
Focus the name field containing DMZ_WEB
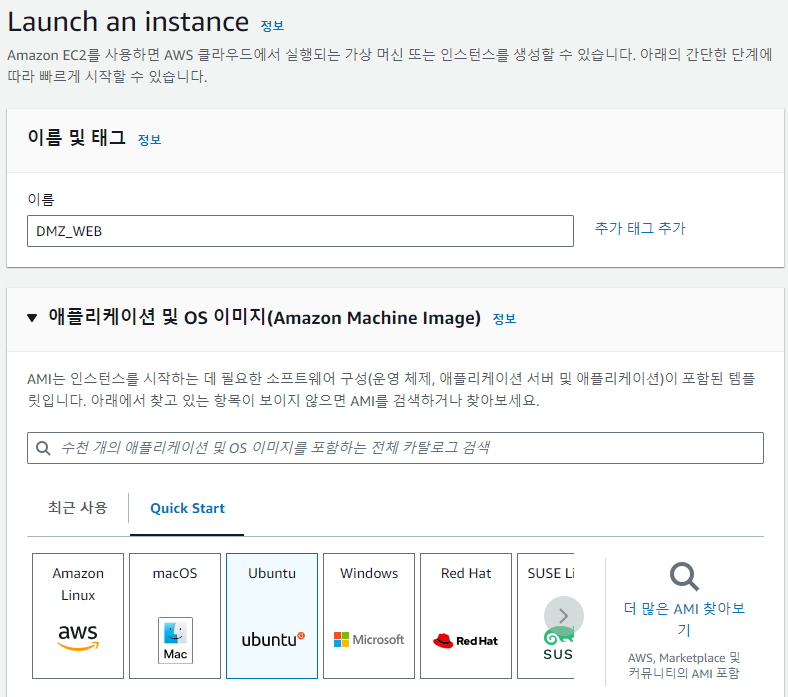point(300,231)
